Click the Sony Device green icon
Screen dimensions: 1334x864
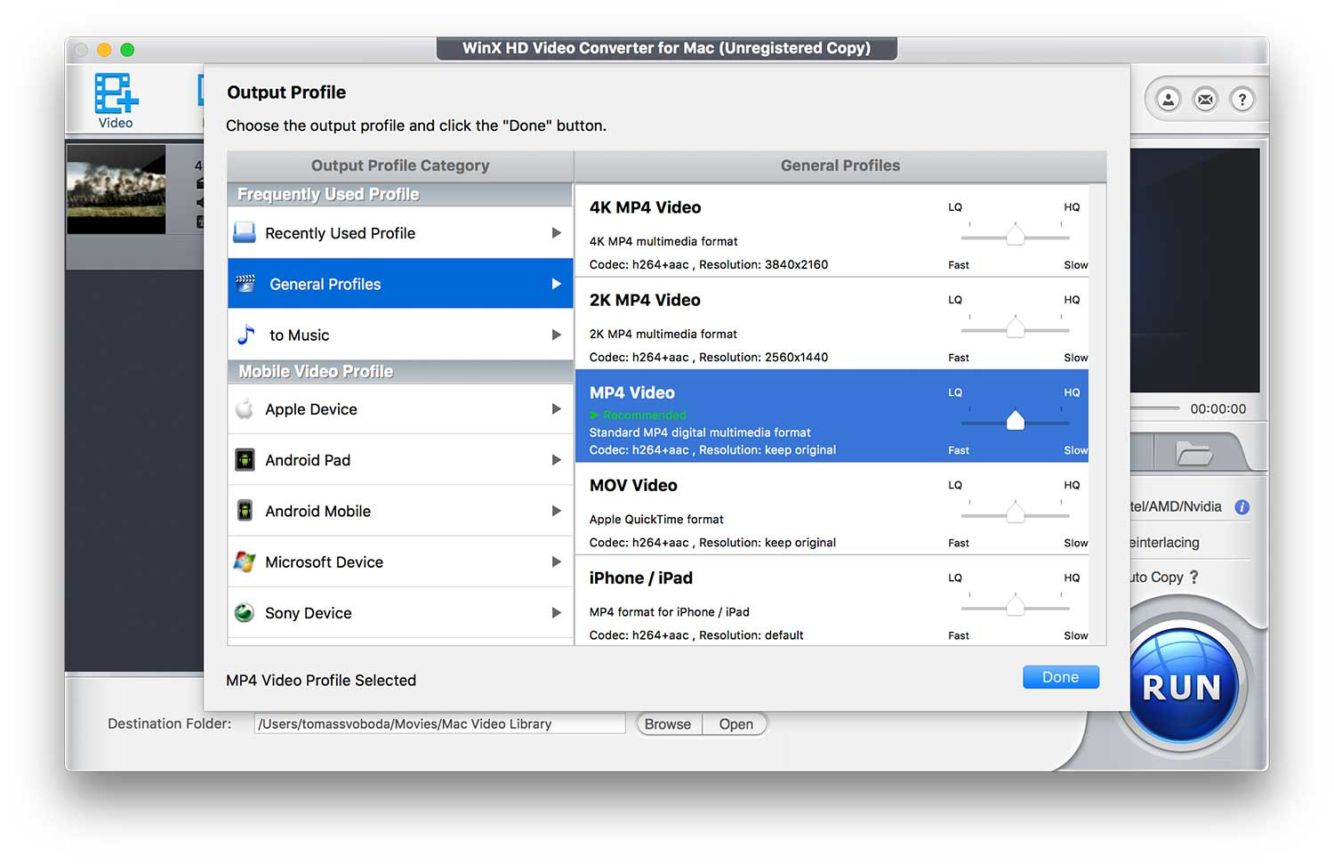244,613
